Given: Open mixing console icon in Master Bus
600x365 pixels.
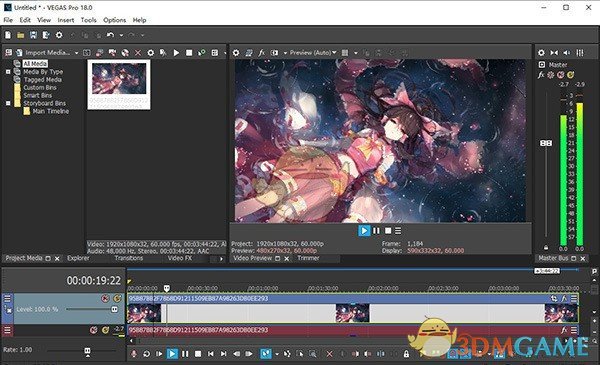Looking at the screenshot, I should [x=580, y=53].
